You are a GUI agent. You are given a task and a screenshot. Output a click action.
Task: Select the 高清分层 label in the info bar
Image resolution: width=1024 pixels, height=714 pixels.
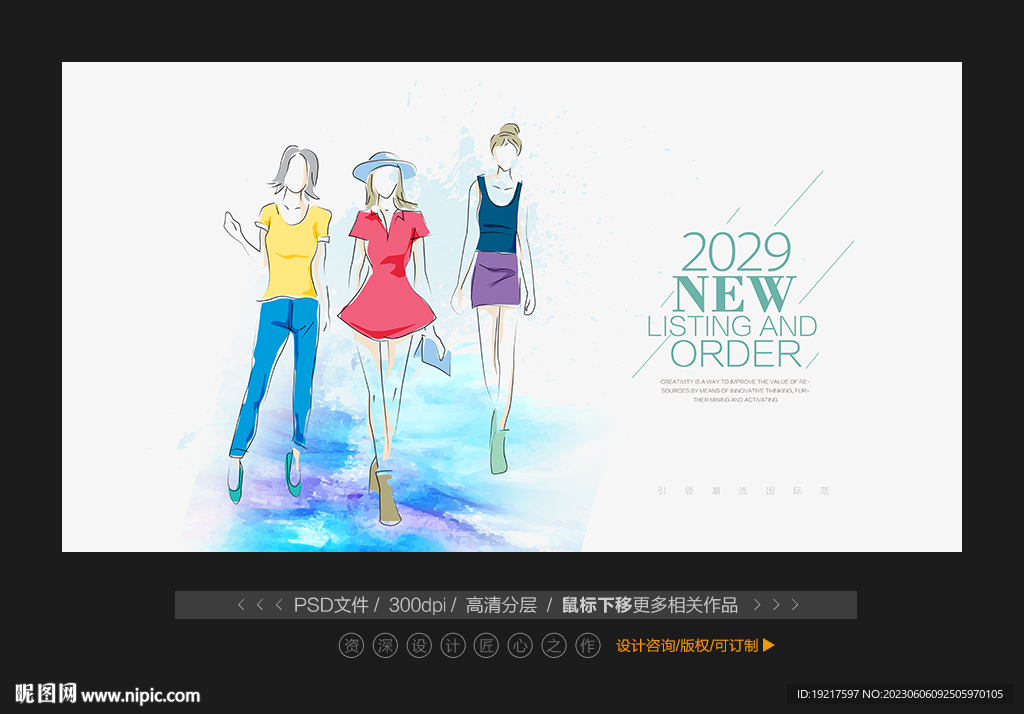tap(501, 605)
